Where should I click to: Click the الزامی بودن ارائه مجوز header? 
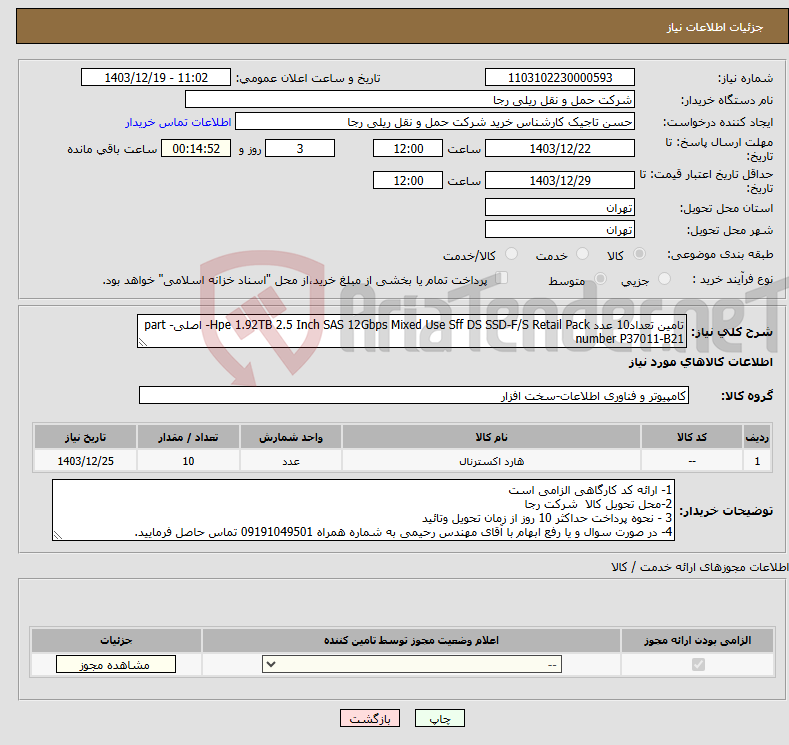click(697, 640)
